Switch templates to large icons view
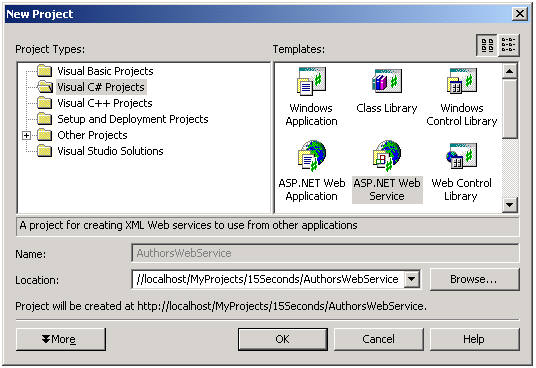The image size is (536, 368). tap(487, 45)
